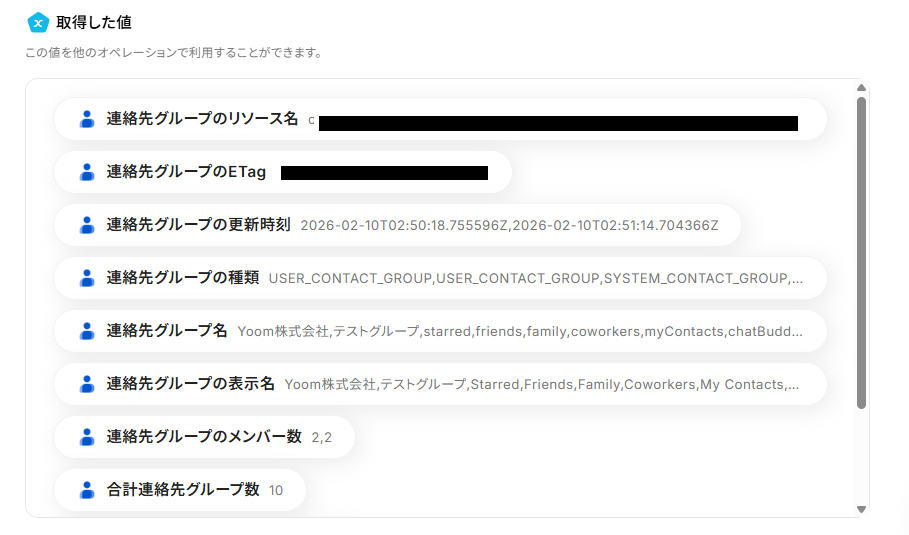
Task: Click person icon beside 連絡先グループのリソース名
Action: (x=87, y=119)
